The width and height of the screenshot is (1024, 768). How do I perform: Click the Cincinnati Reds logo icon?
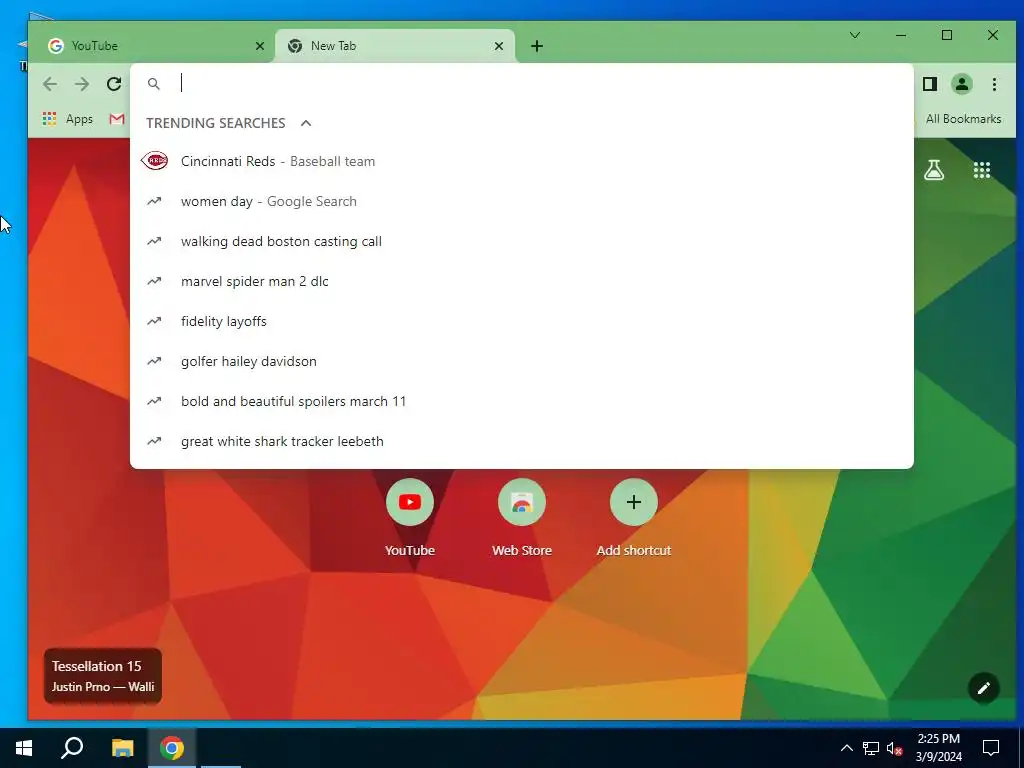click(155, 161)
